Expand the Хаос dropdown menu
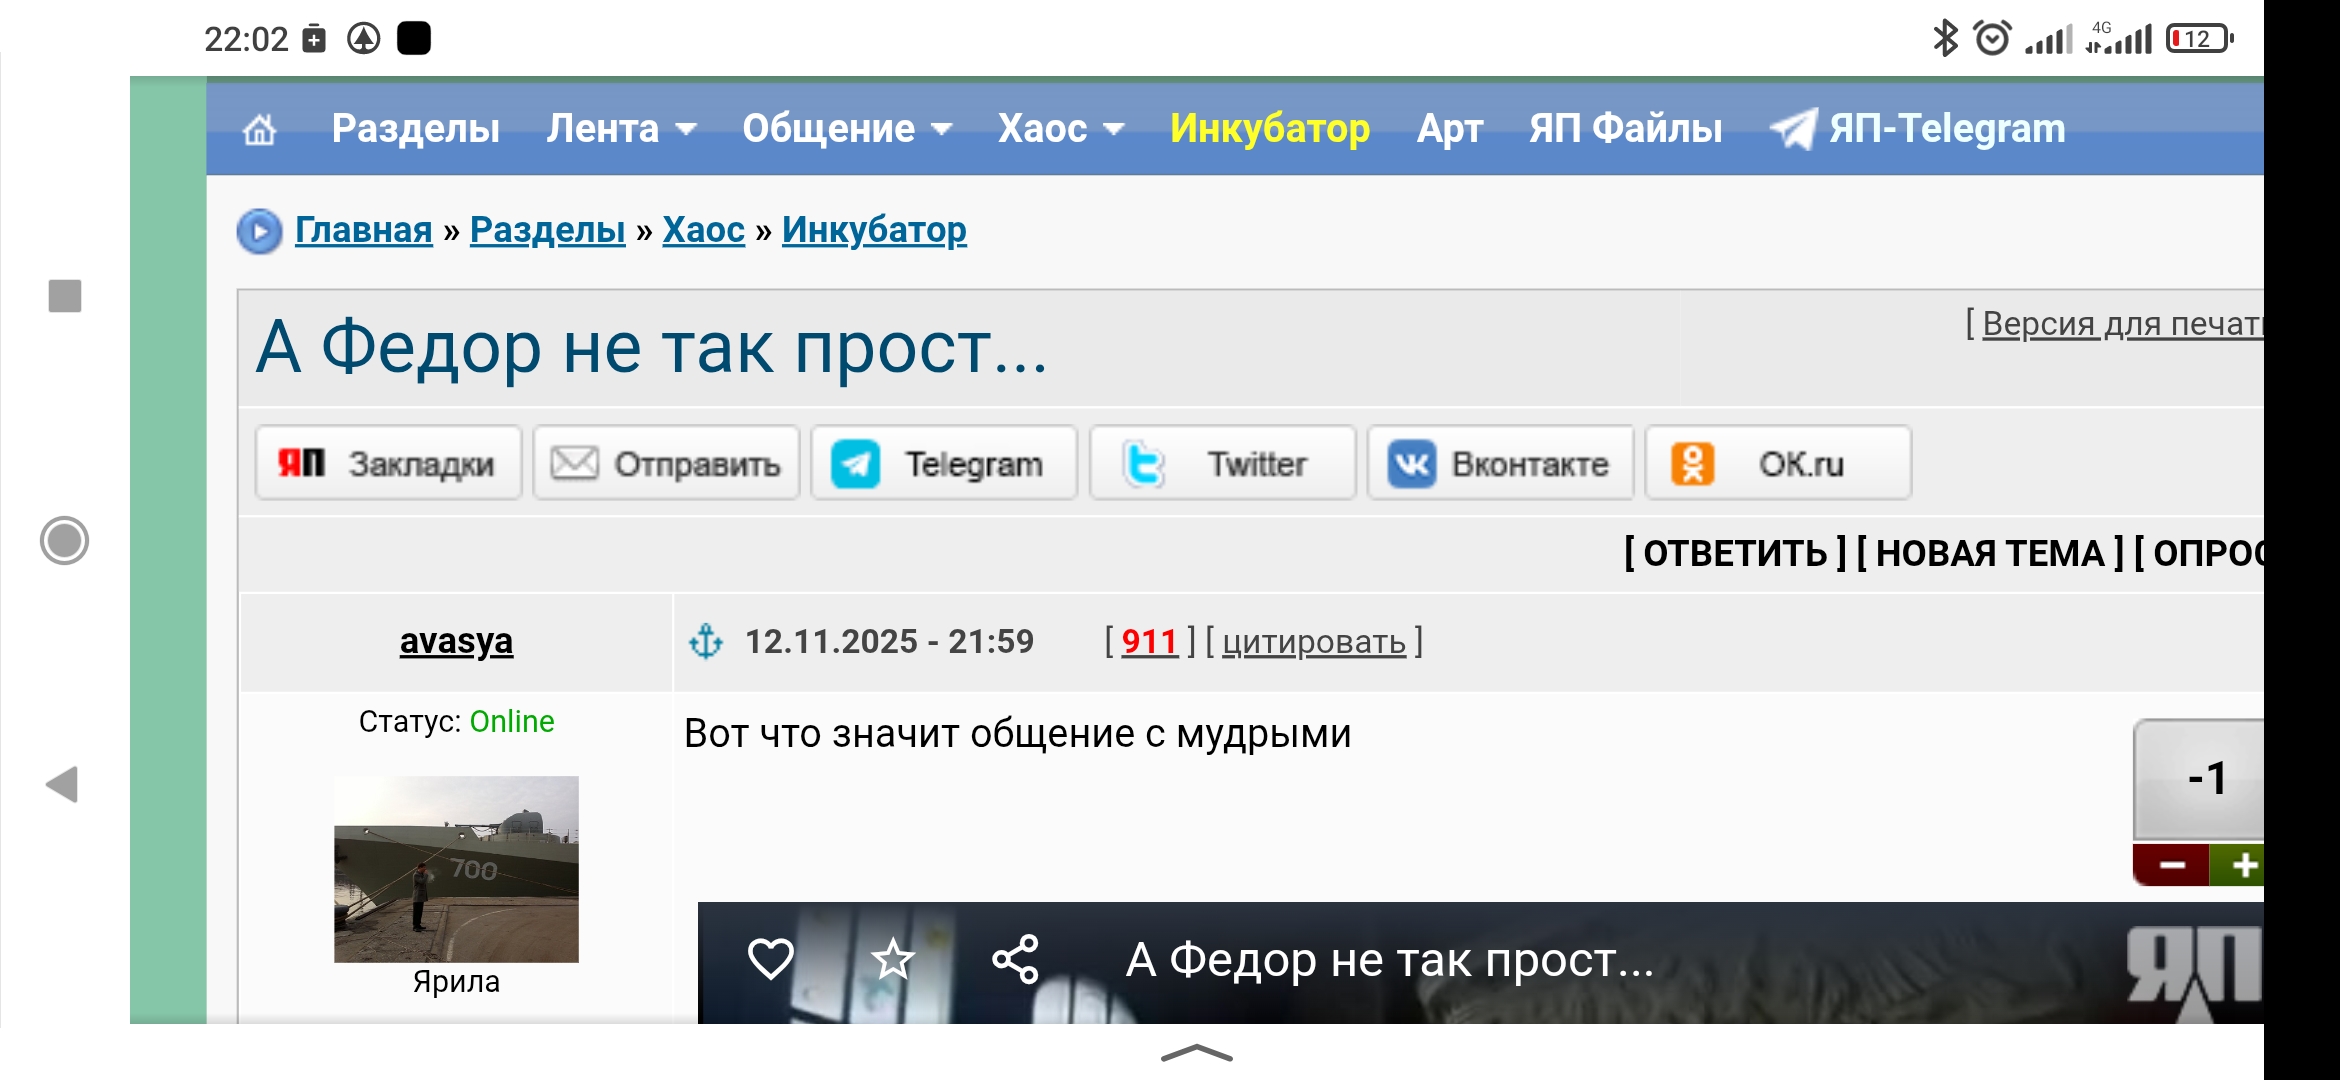2340x1080 pixels. 1061,128
